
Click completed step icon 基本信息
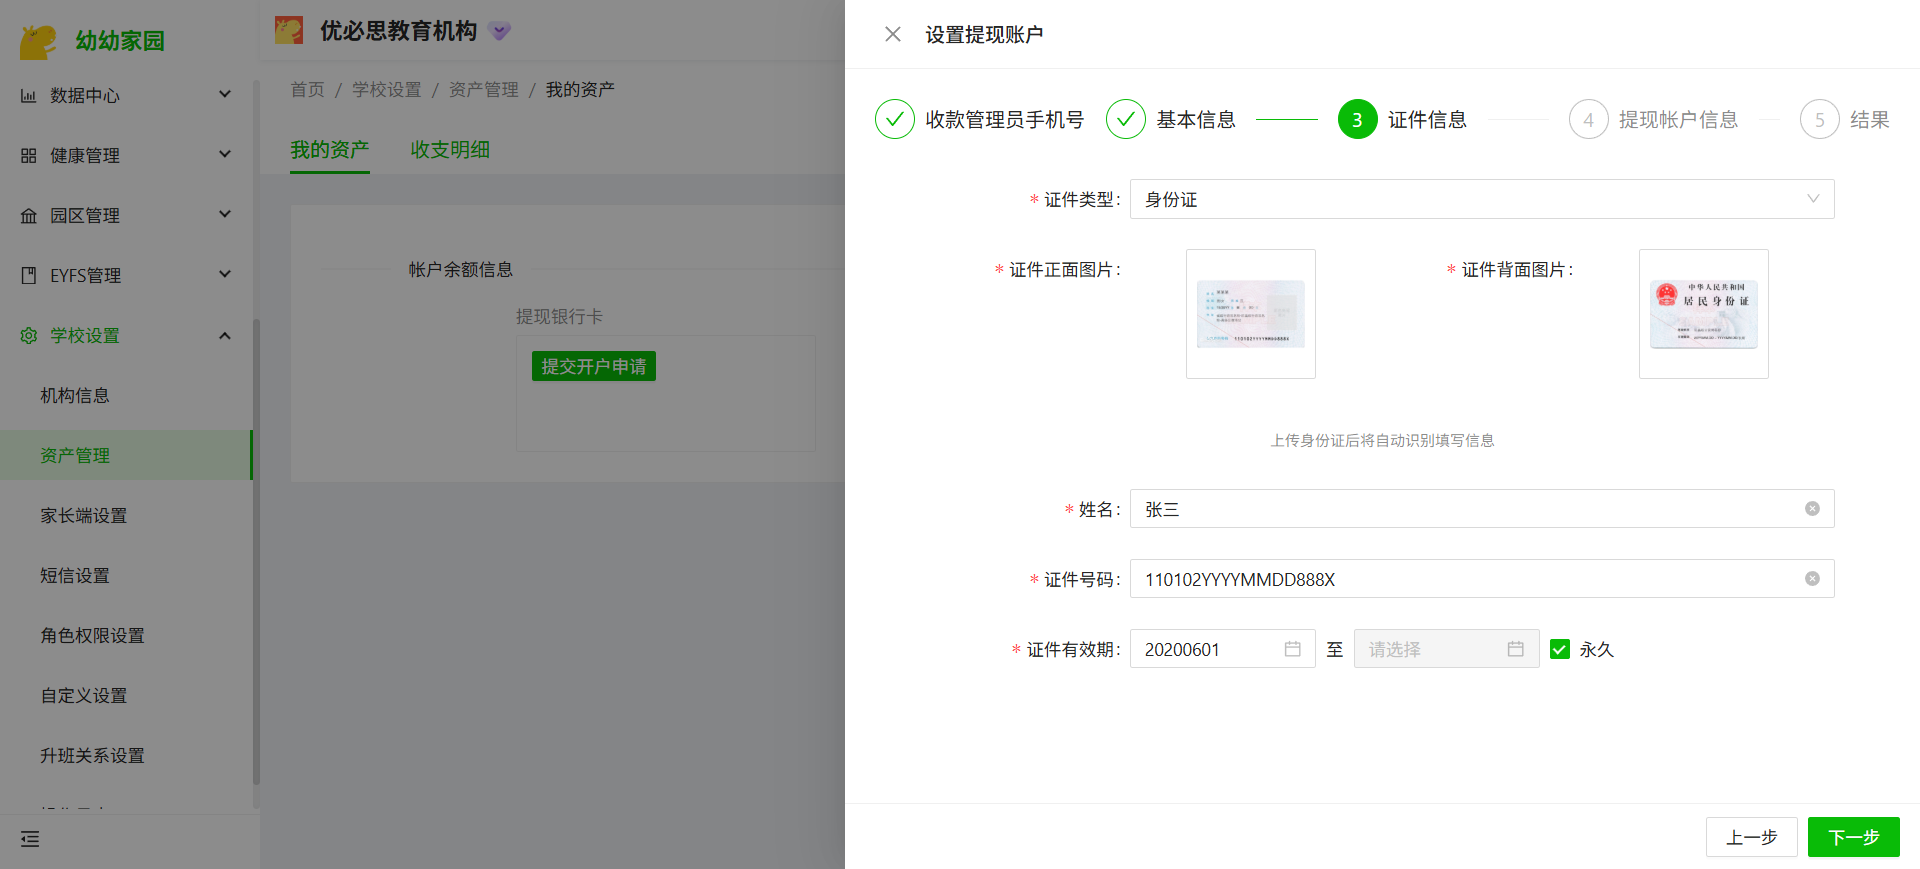tap(1126, 119)
